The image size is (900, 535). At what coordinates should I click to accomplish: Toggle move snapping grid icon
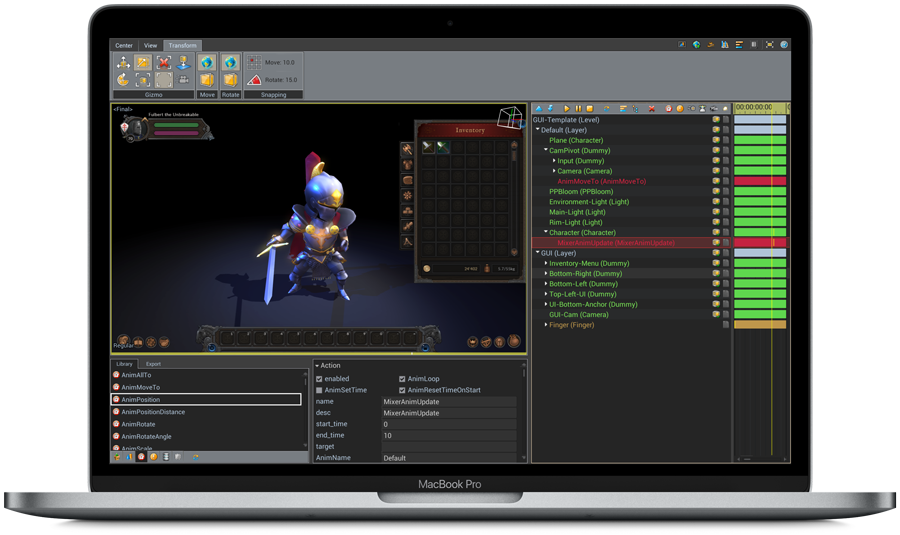(x=254, y=62)
